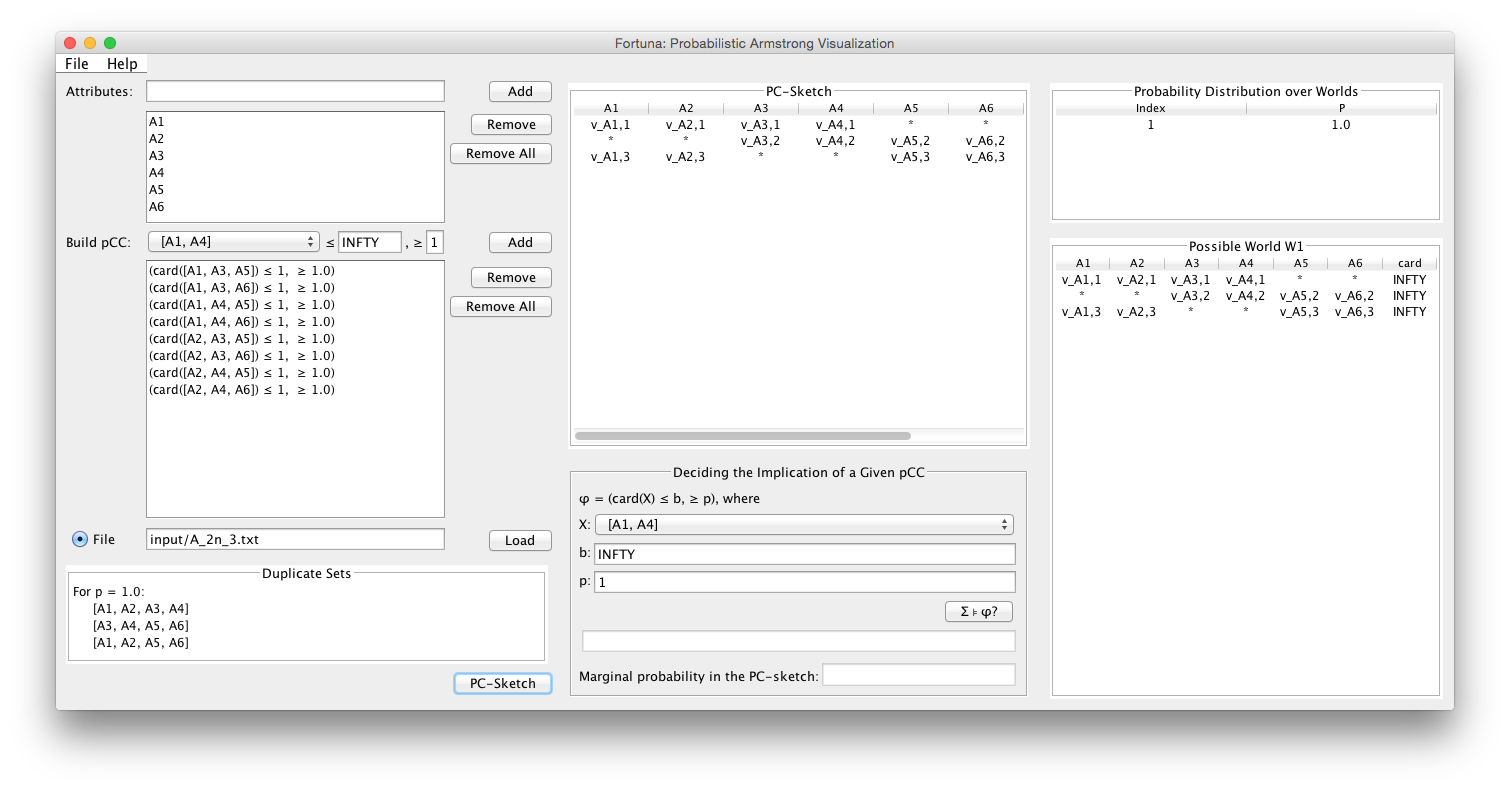Image resolution: width=1510 pixels, height=790 pixels.
Task: Click the P column header in Probability Distribution
Action: coord(1341,108)
